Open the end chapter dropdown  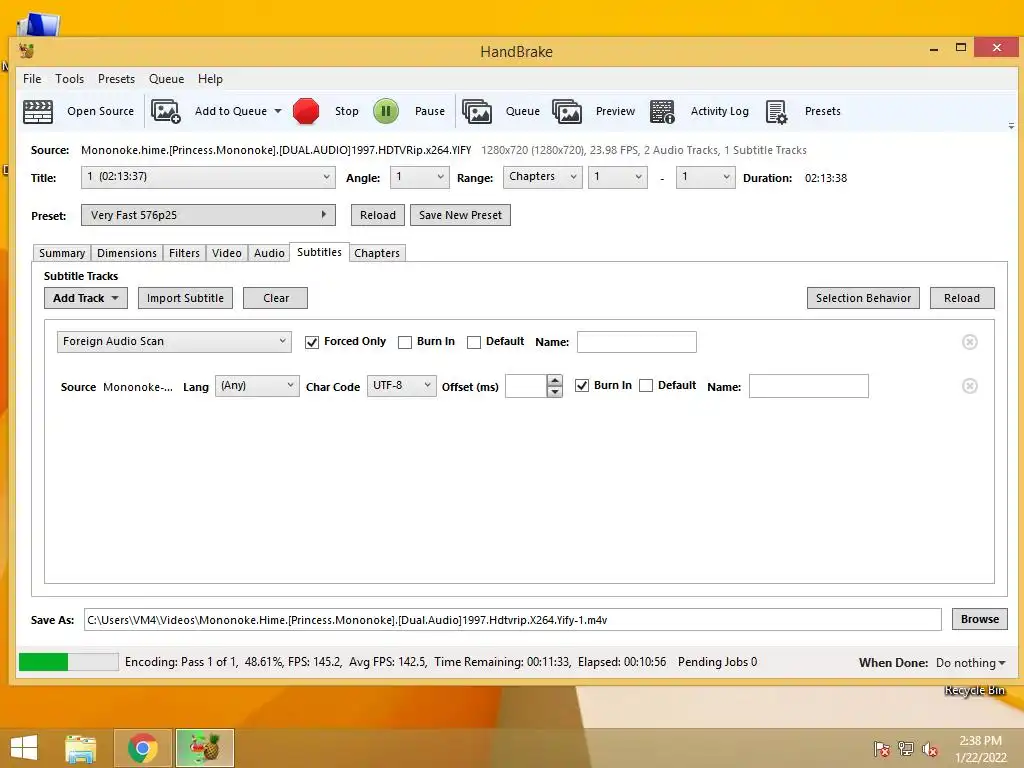click(705, 177)
